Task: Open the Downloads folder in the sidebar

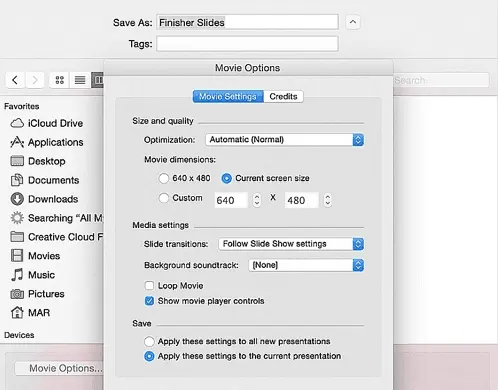Action: coord(44,199)
